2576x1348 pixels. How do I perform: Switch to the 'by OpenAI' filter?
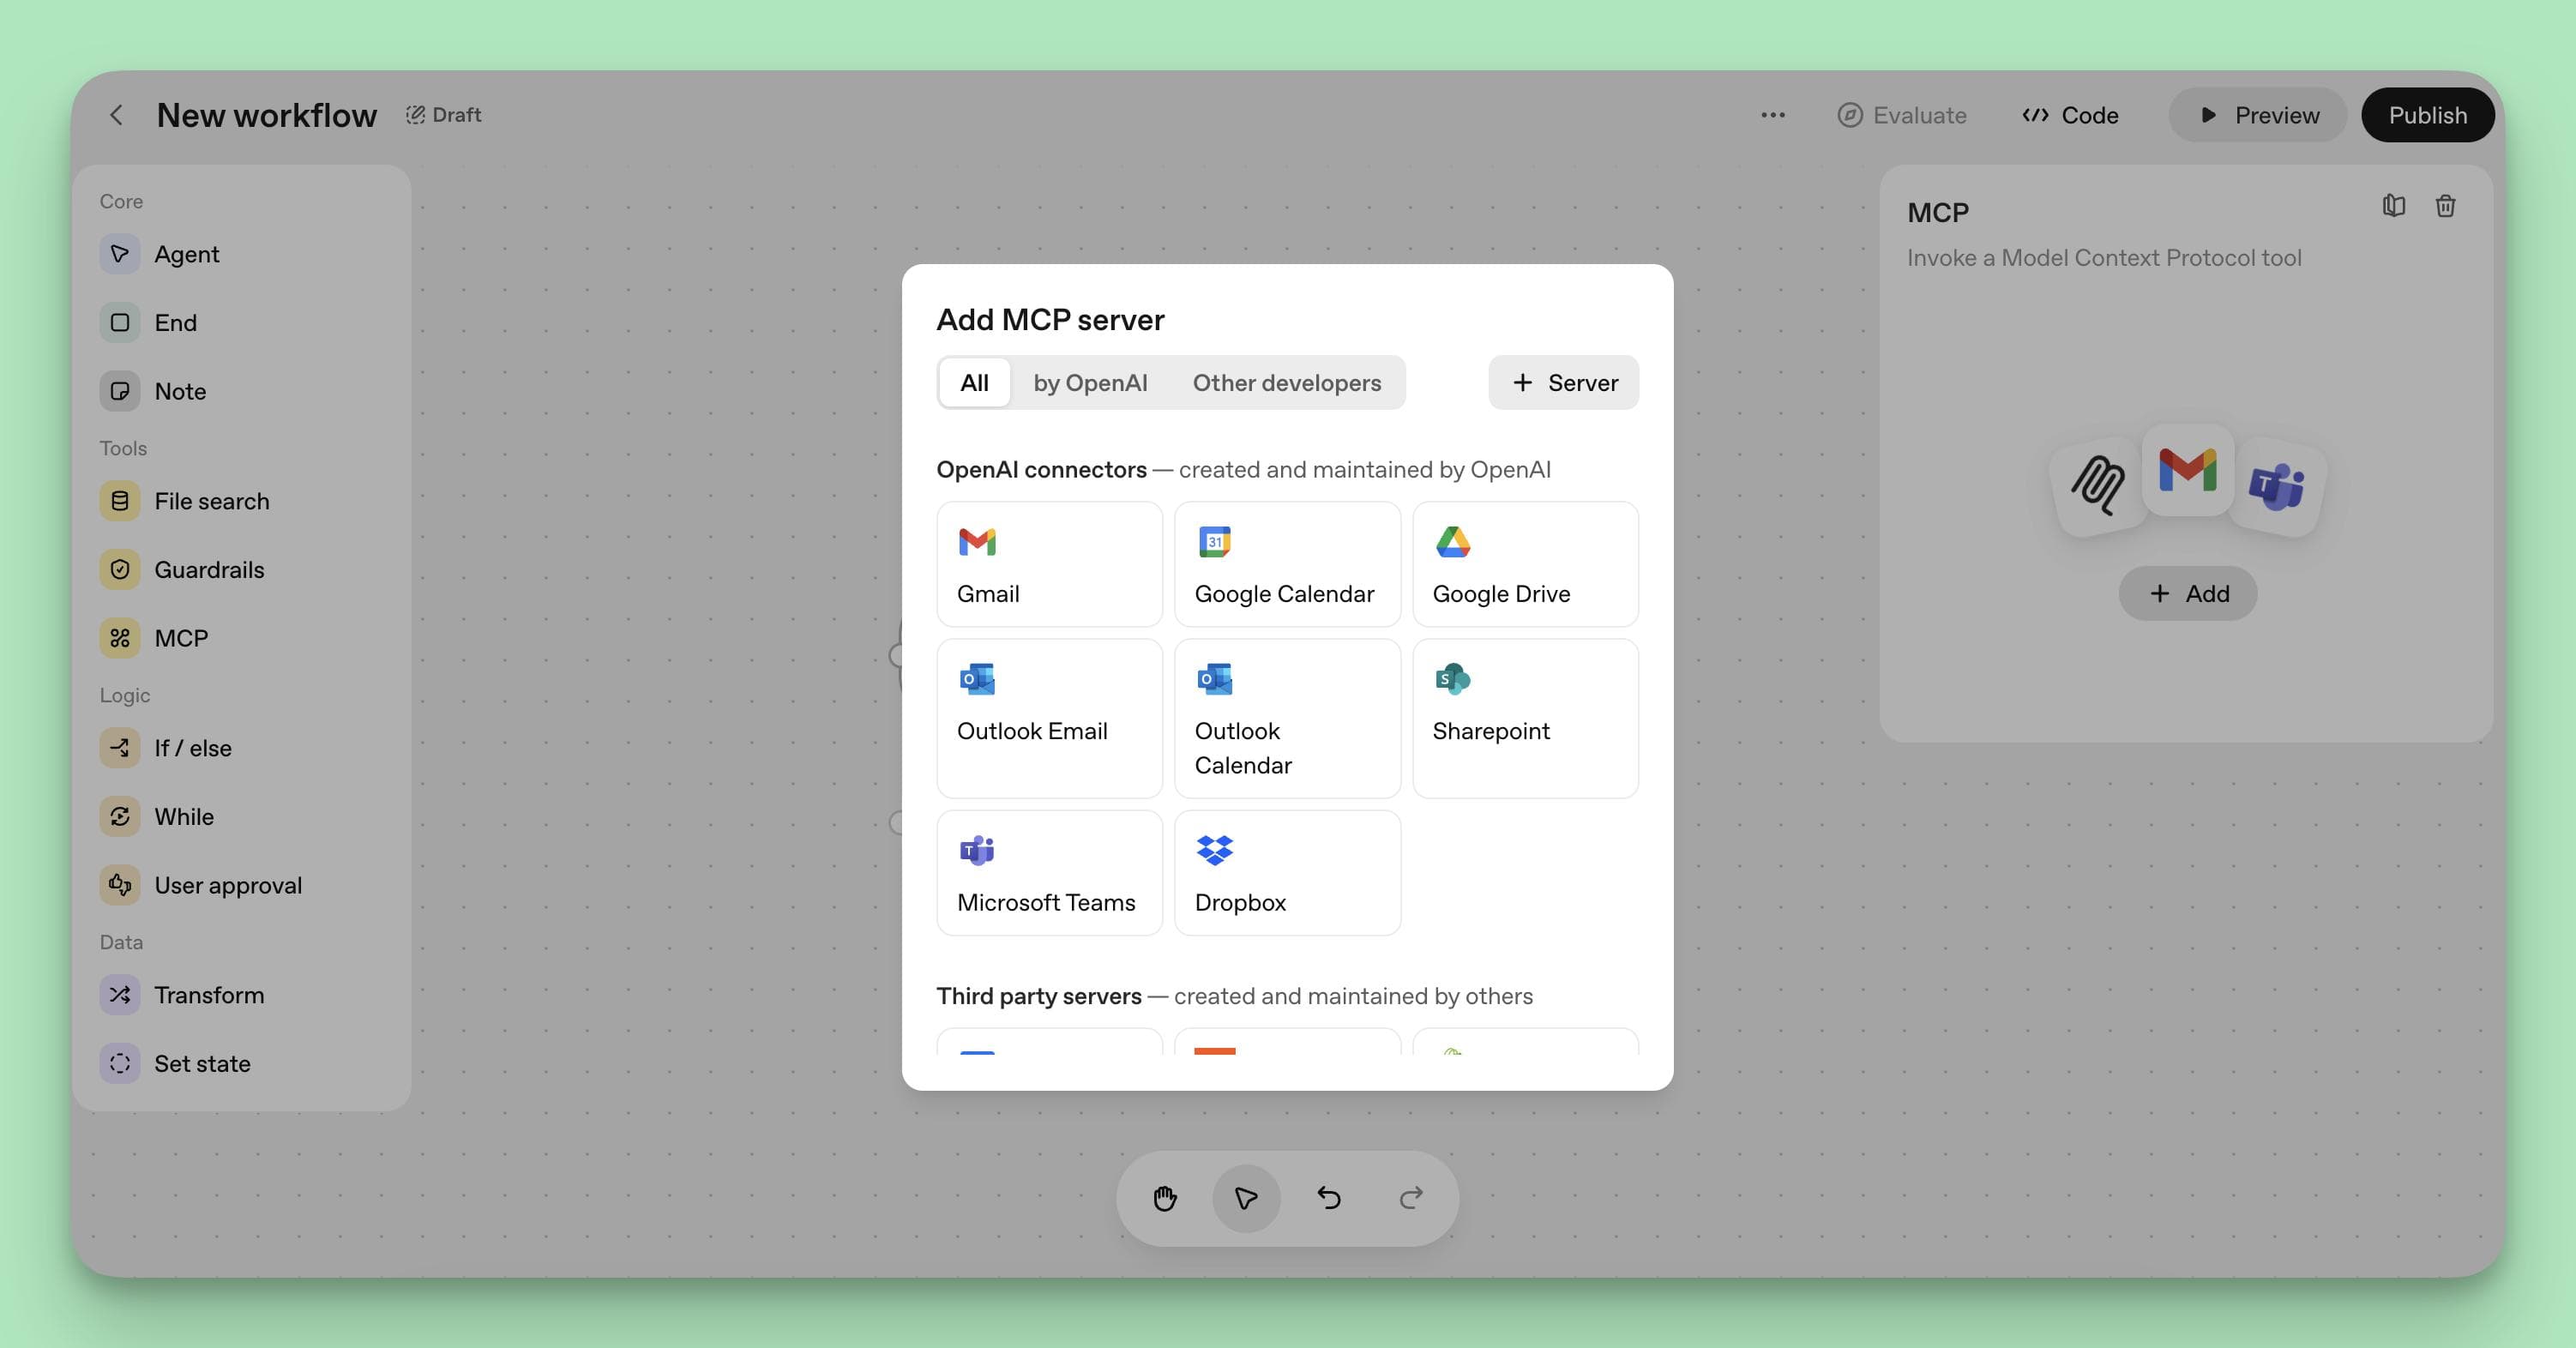point(1090,382)
